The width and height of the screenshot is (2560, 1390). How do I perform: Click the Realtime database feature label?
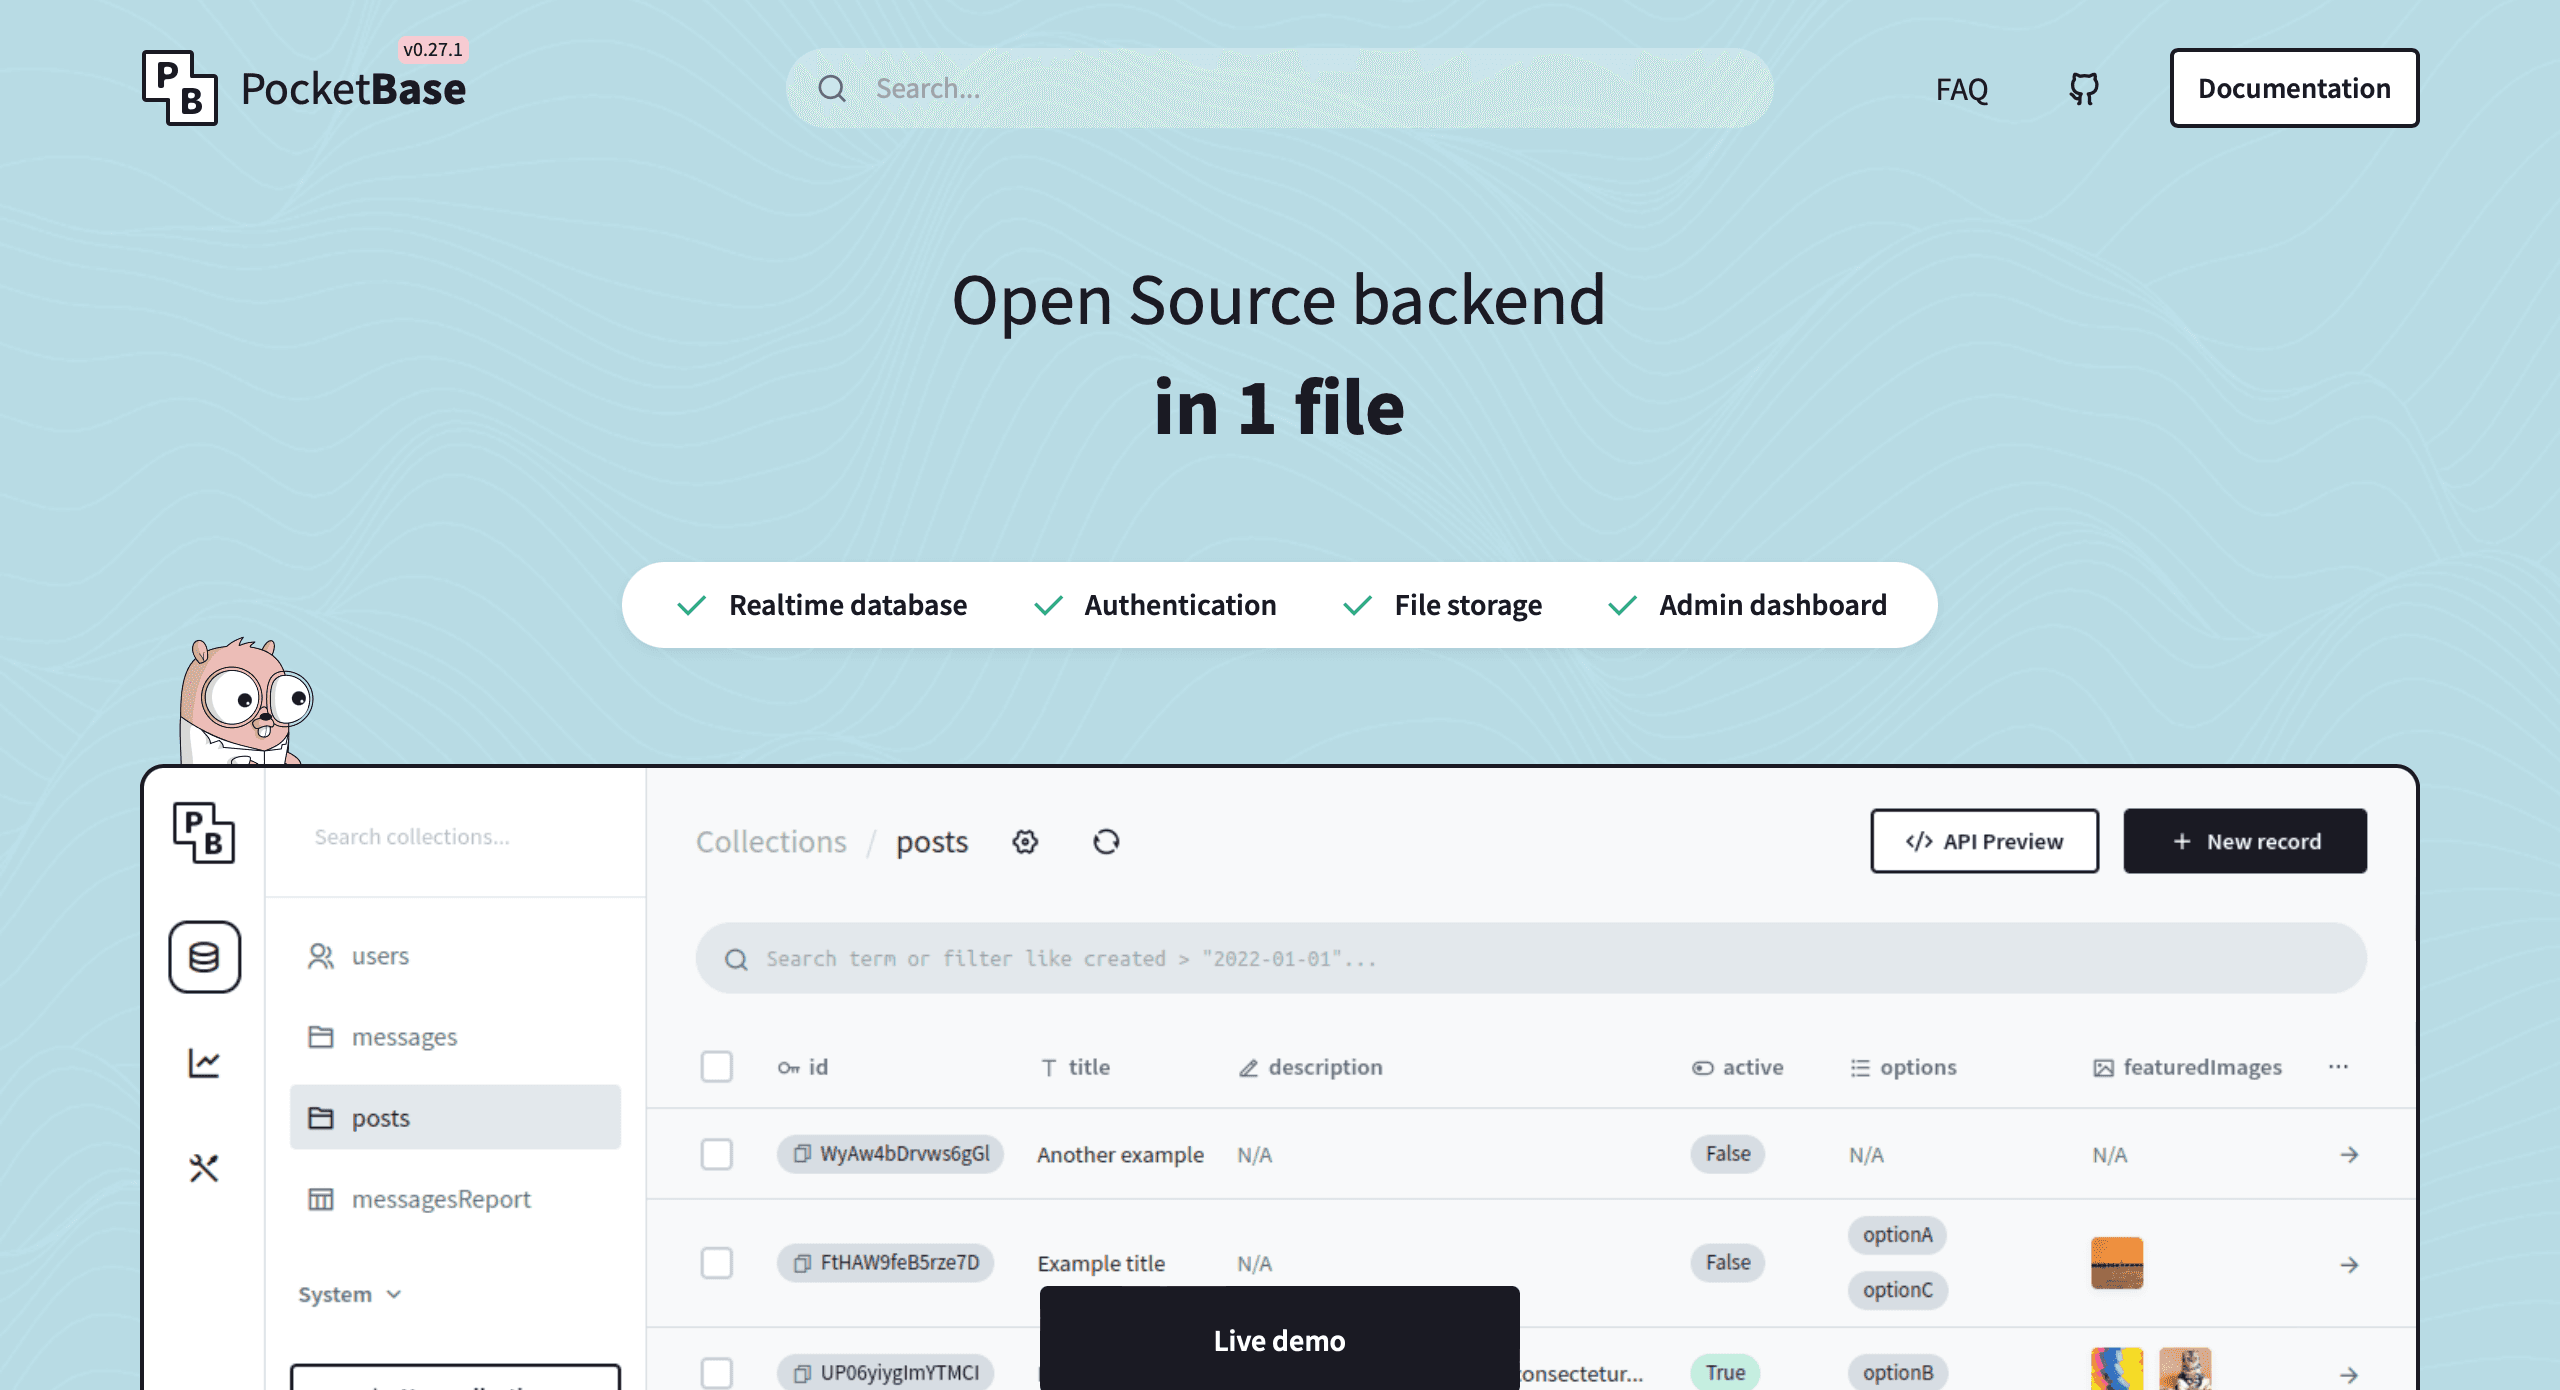coord(848,605)
